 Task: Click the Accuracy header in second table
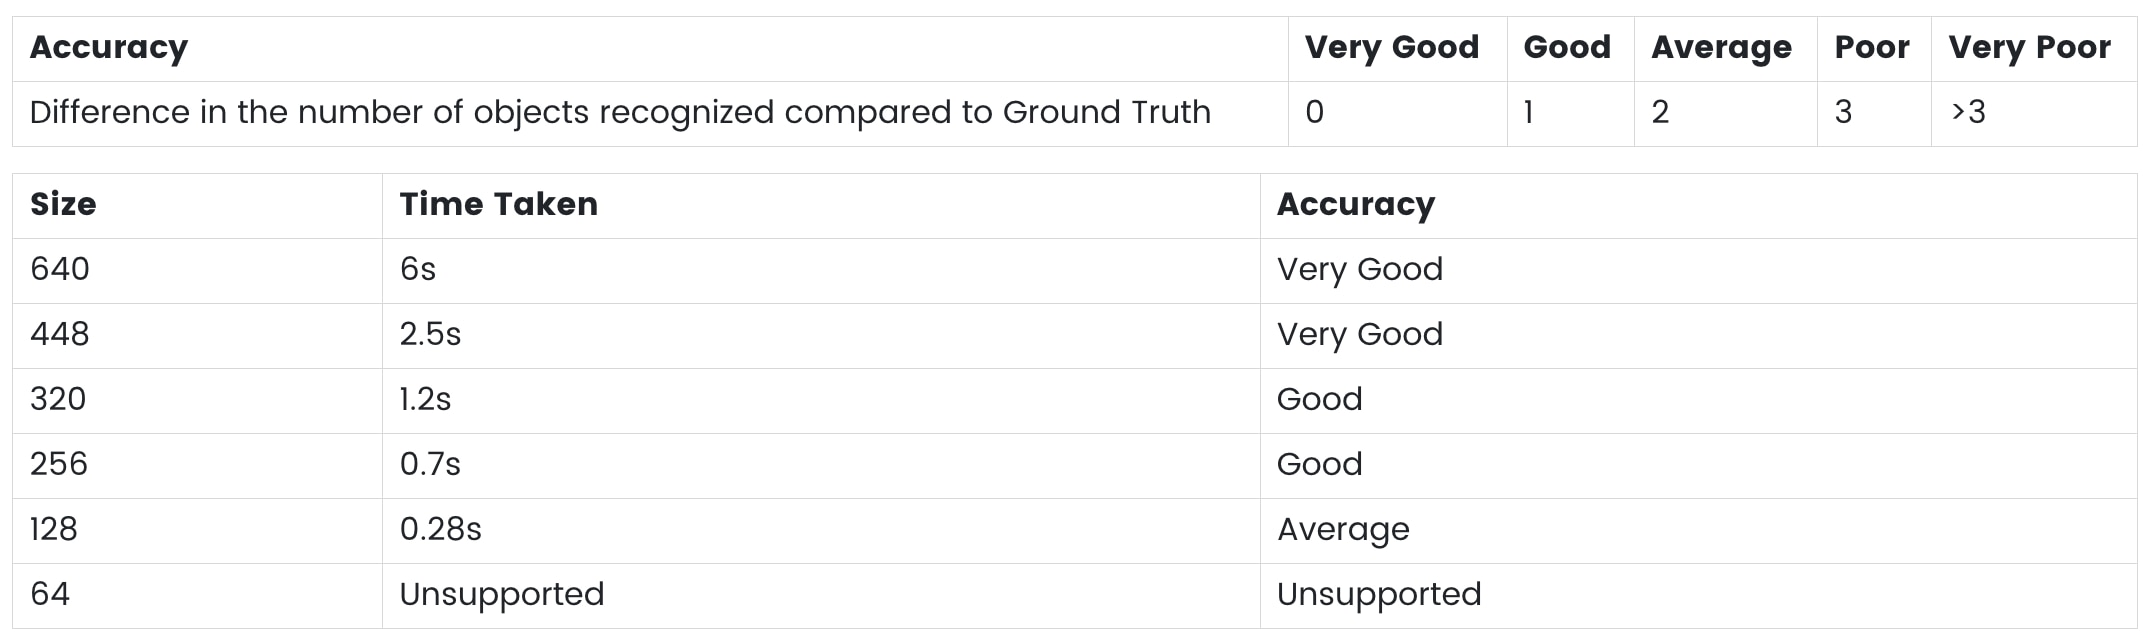coord(1355,205)
